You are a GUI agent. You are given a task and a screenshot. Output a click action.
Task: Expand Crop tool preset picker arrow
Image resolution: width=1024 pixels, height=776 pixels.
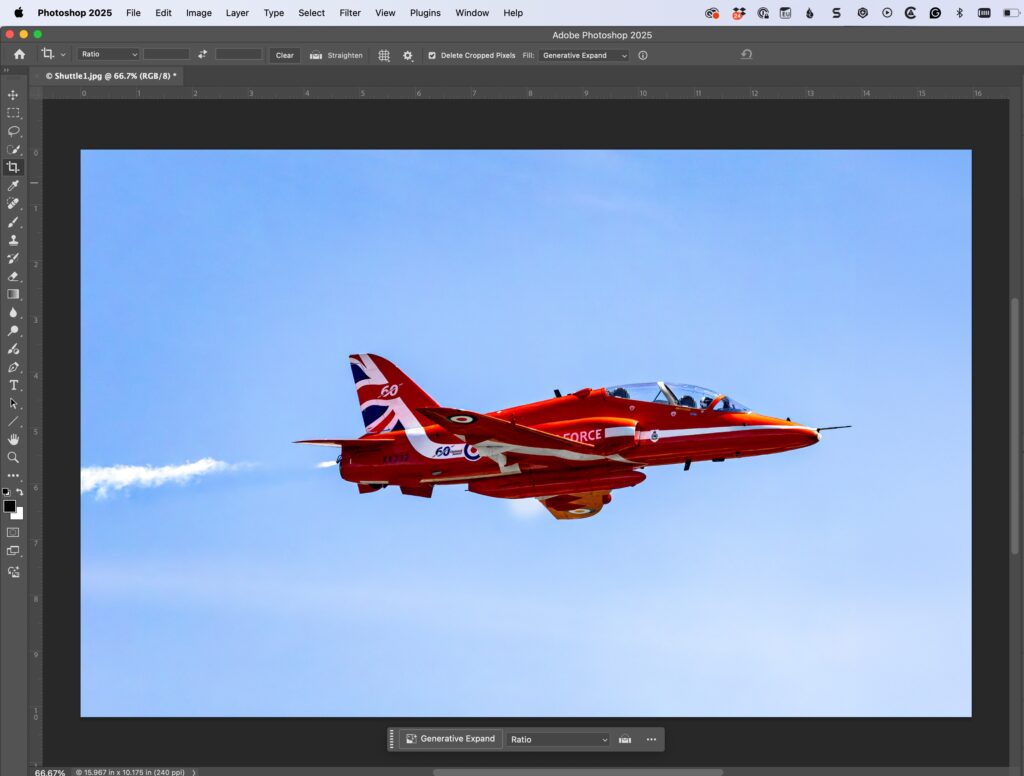click(x=63, y=56)
